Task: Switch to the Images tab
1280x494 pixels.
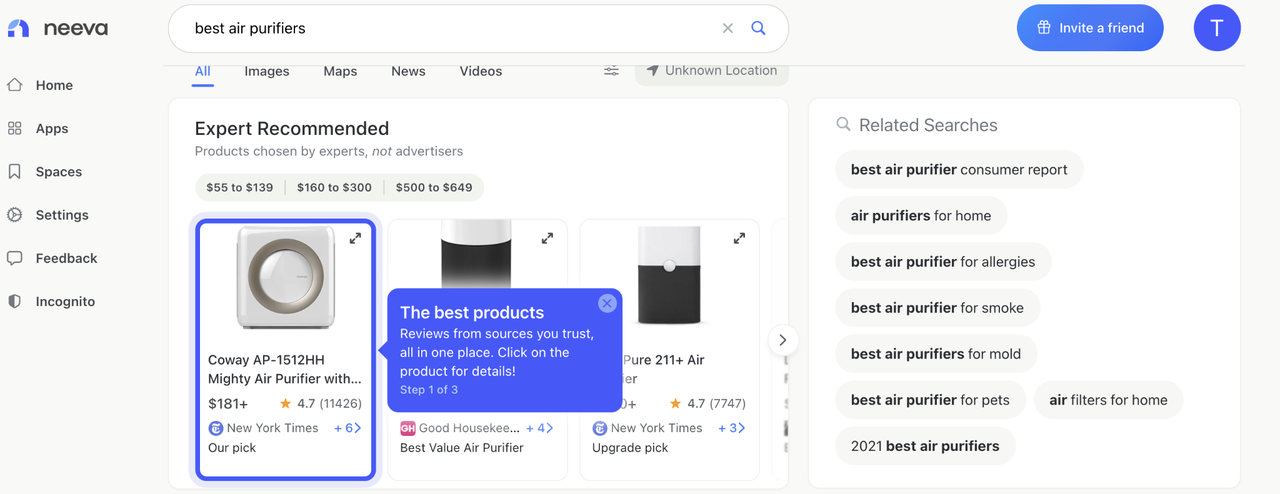Action: [267, 71]
